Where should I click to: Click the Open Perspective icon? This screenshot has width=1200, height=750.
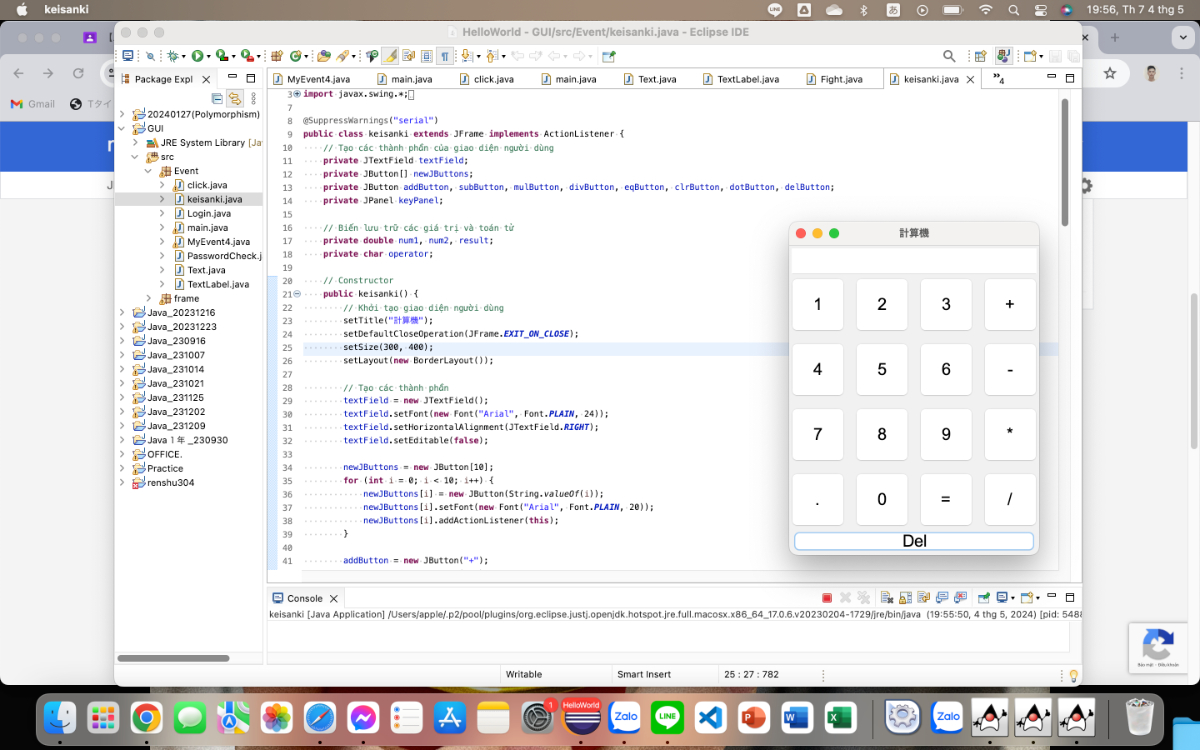click(x=981, y=56)
